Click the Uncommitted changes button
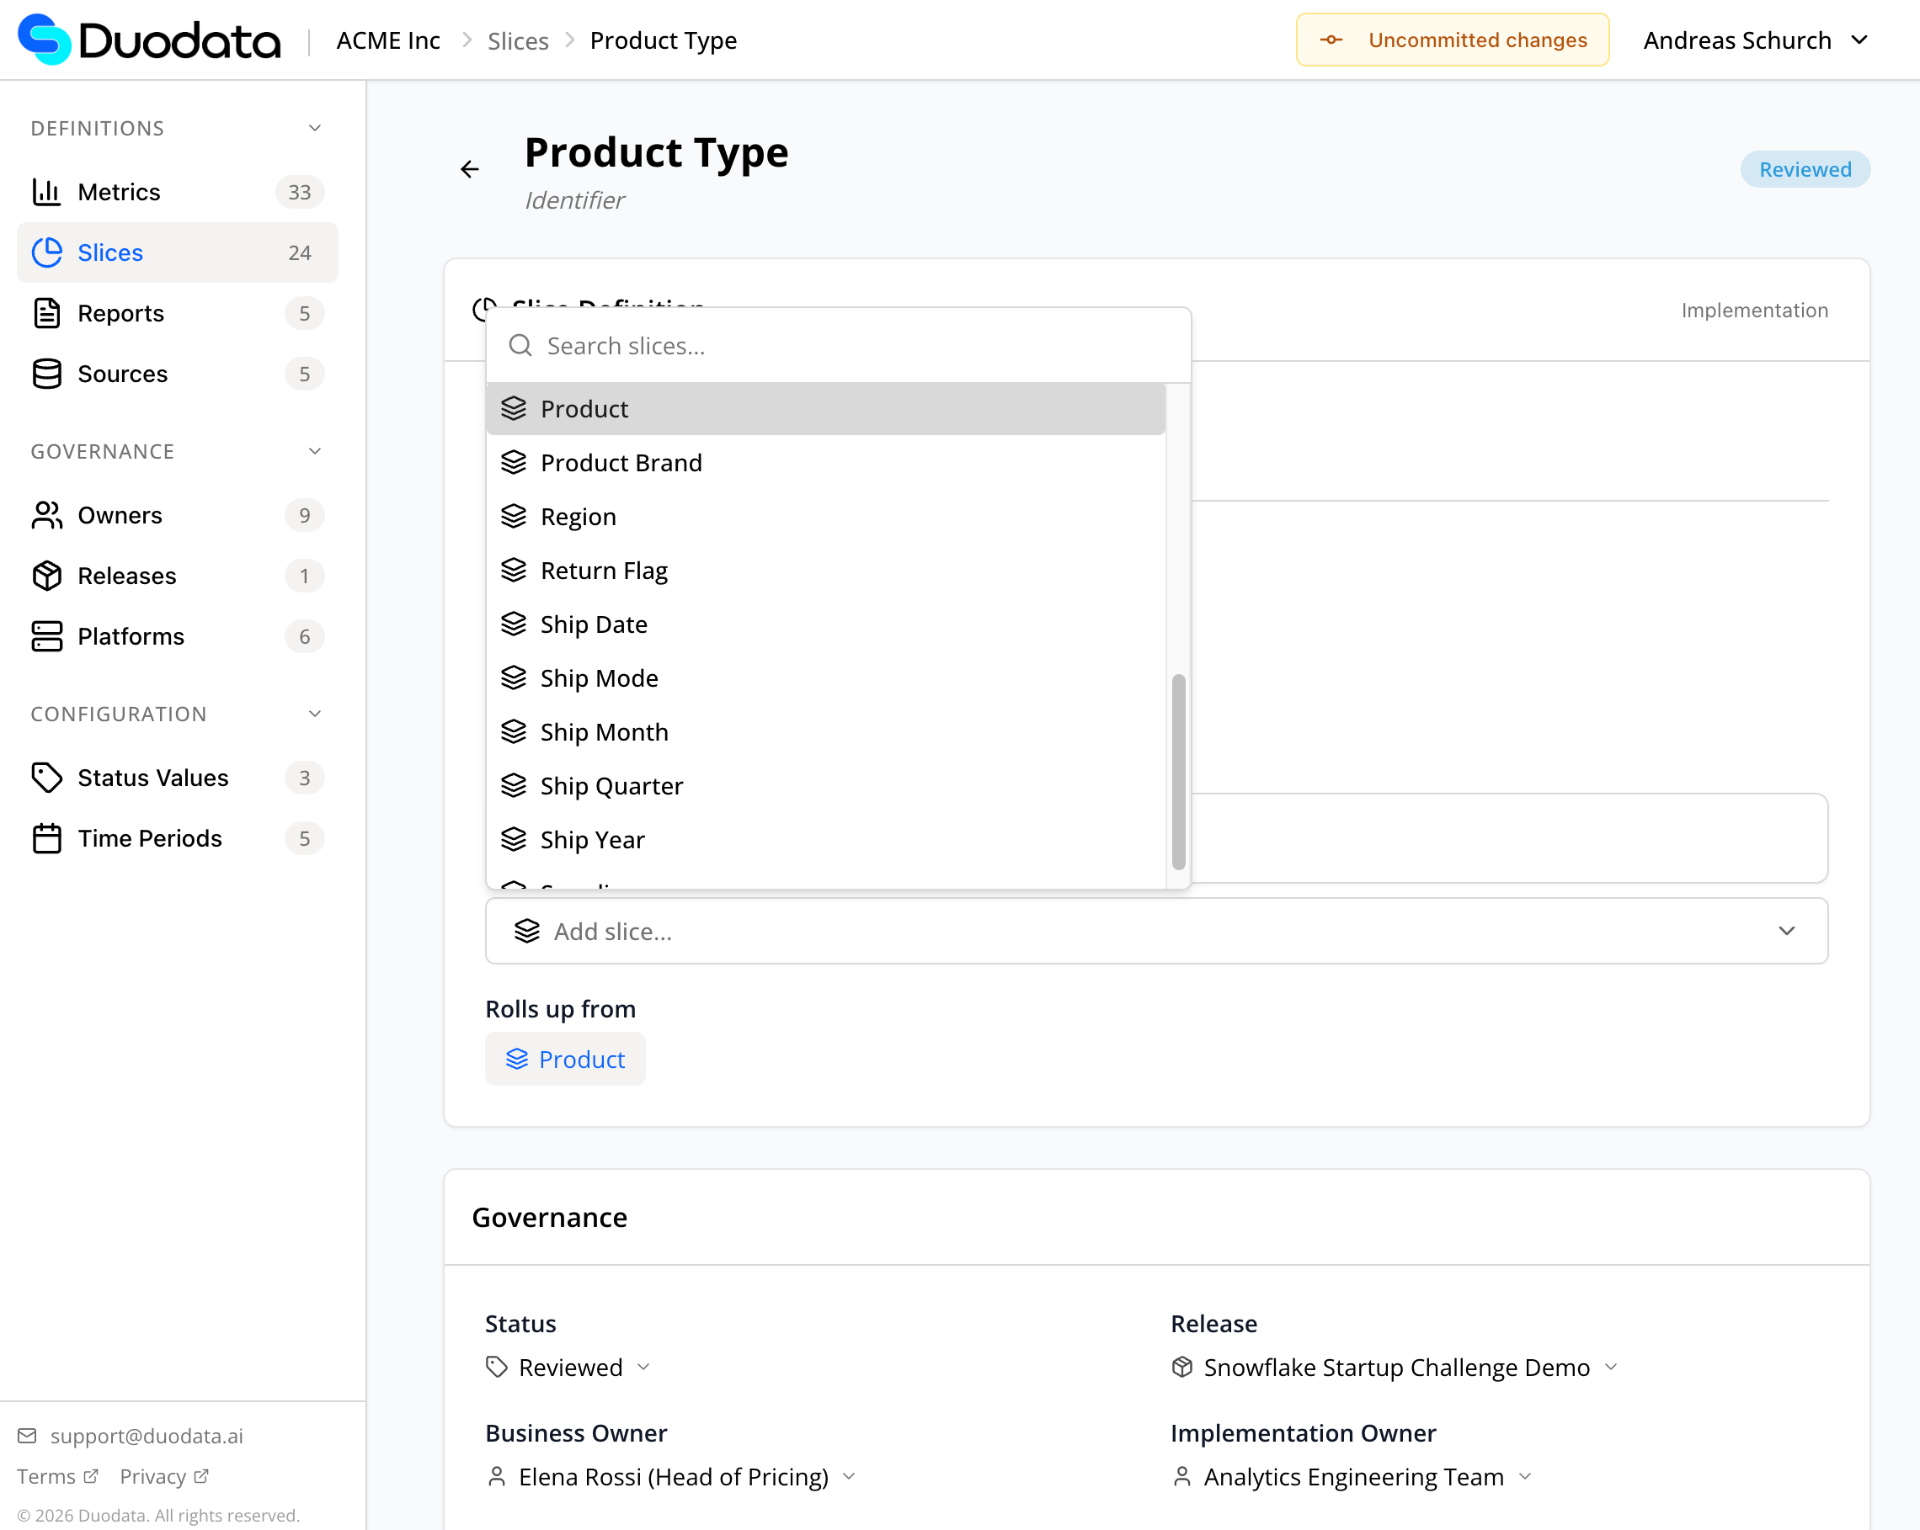Viewport: 1920px width, 1530px height. [x=1452, y=40]
